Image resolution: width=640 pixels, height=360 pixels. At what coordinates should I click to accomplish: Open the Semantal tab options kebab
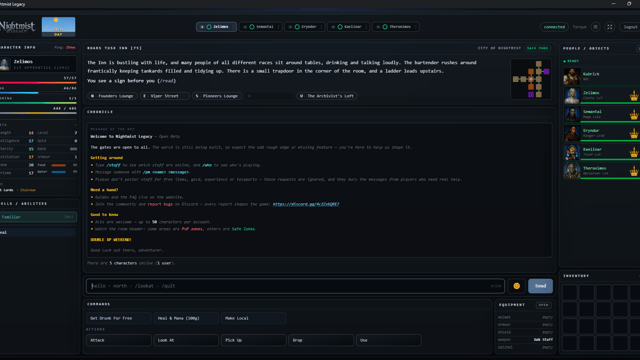278,27
